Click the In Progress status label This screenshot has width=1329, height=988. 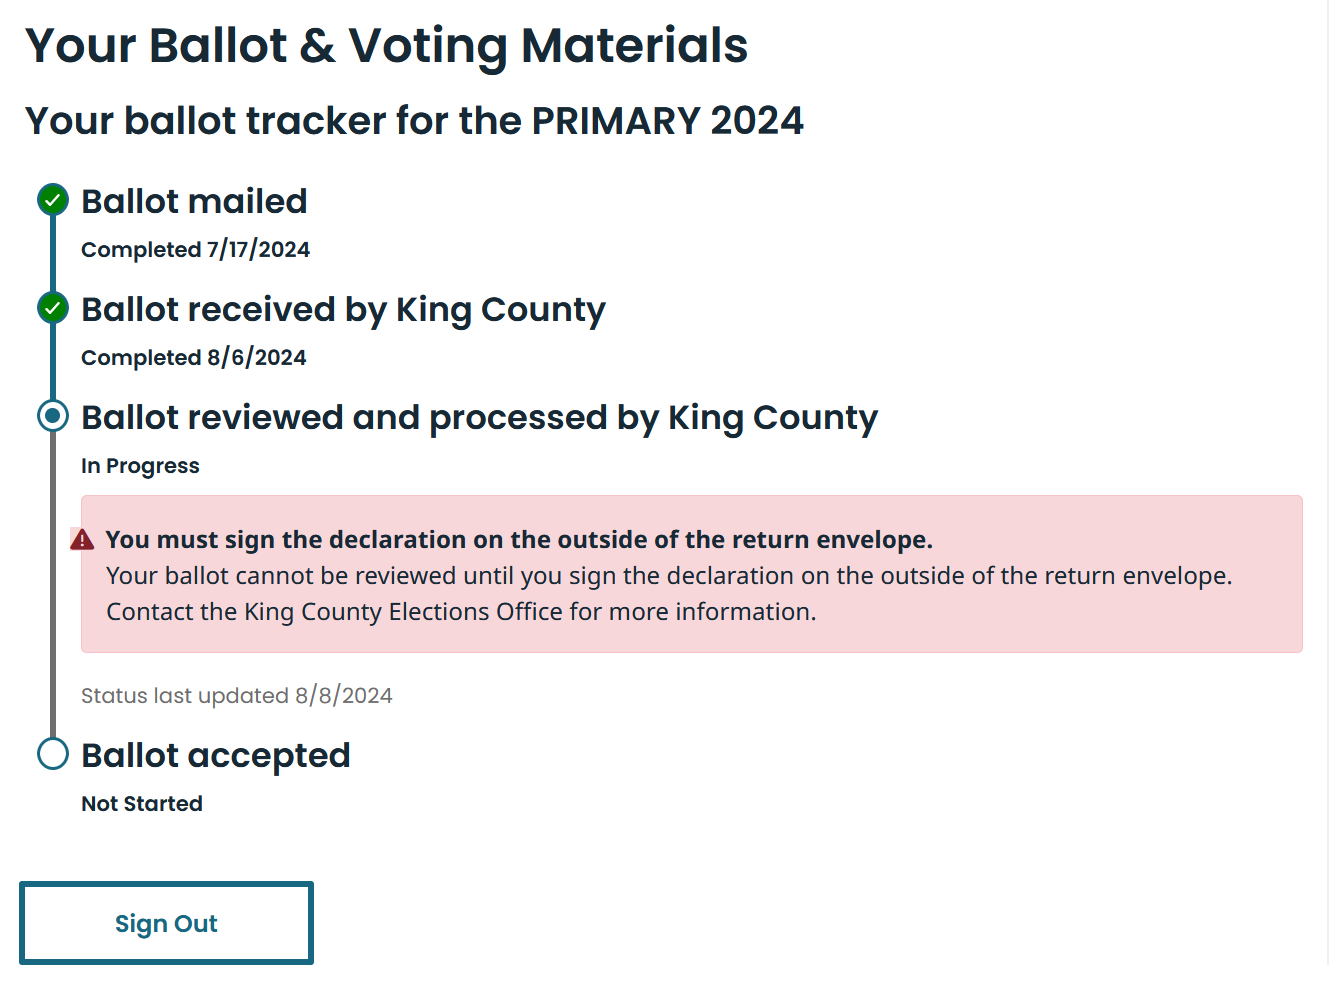click(140, 466)
